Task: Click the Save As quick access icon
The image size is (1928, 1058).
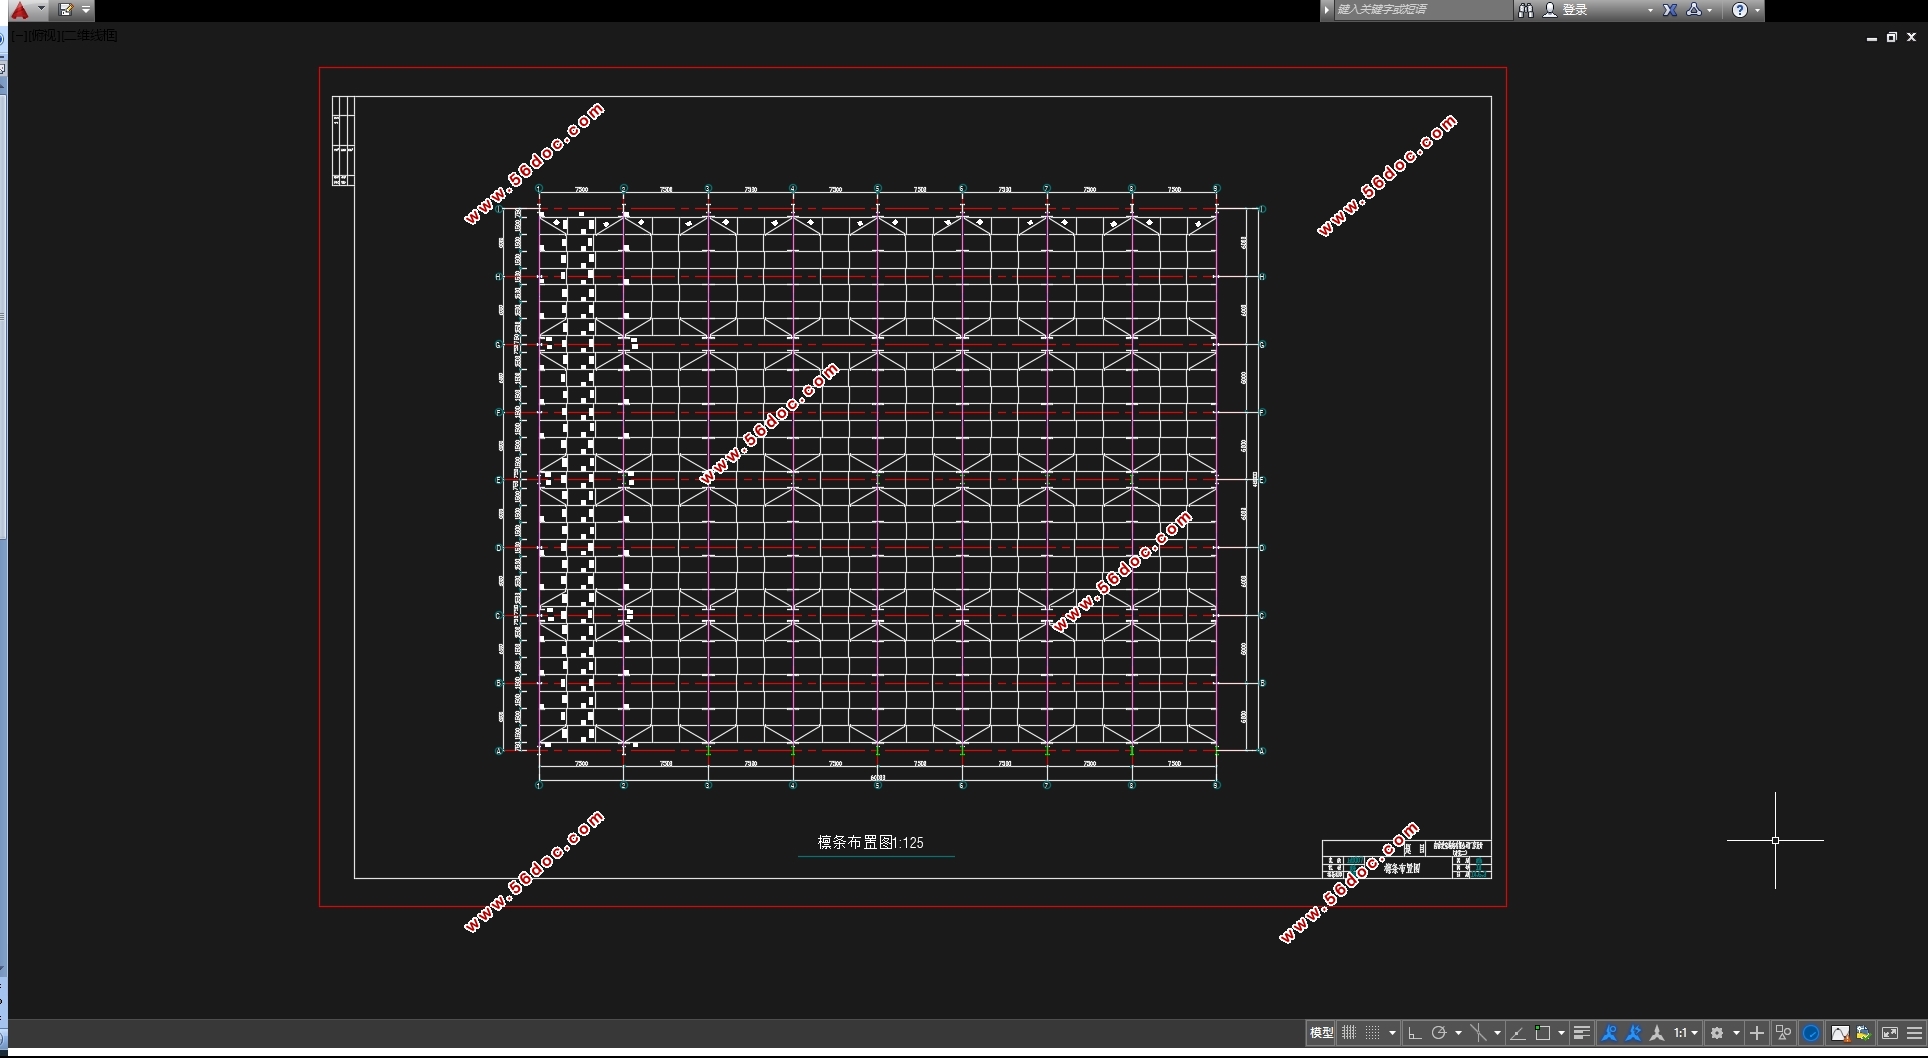Action: 66,10
